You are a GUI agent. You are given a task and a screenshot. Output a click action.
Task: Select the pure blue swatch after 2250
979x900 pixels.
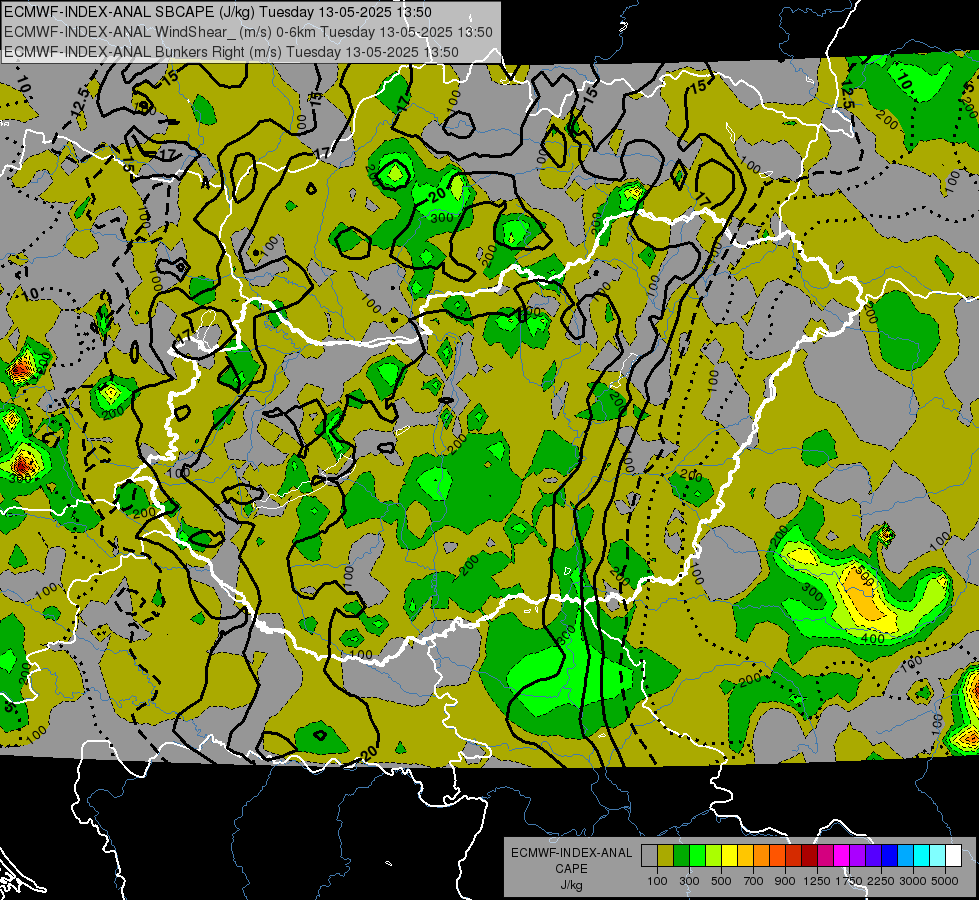pyautogui.click(x=890, y=855)
